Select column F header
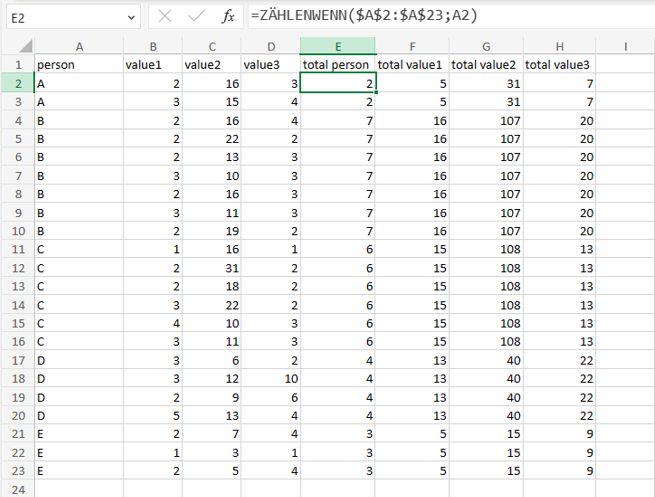 [412, 46]
